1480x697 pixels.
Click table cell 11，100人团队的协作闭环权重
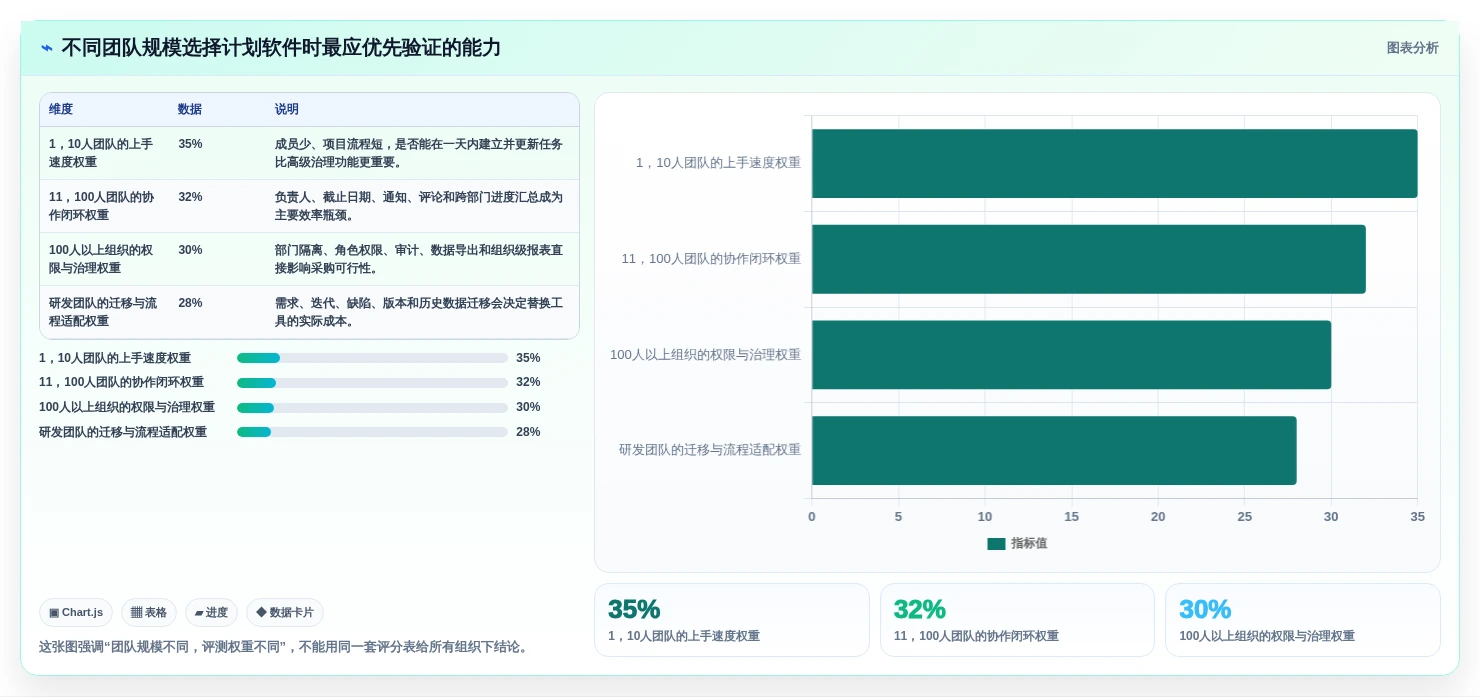[x=103, y=206]
